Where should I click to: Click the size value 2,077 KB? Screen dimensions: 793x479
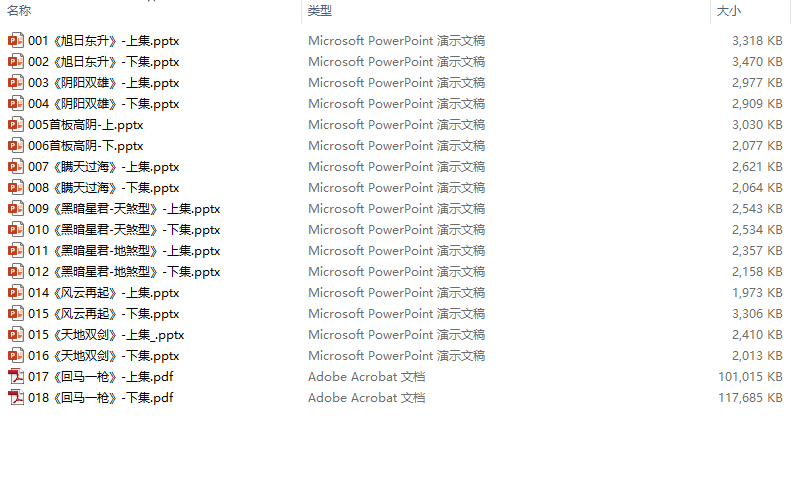(757, 146)
